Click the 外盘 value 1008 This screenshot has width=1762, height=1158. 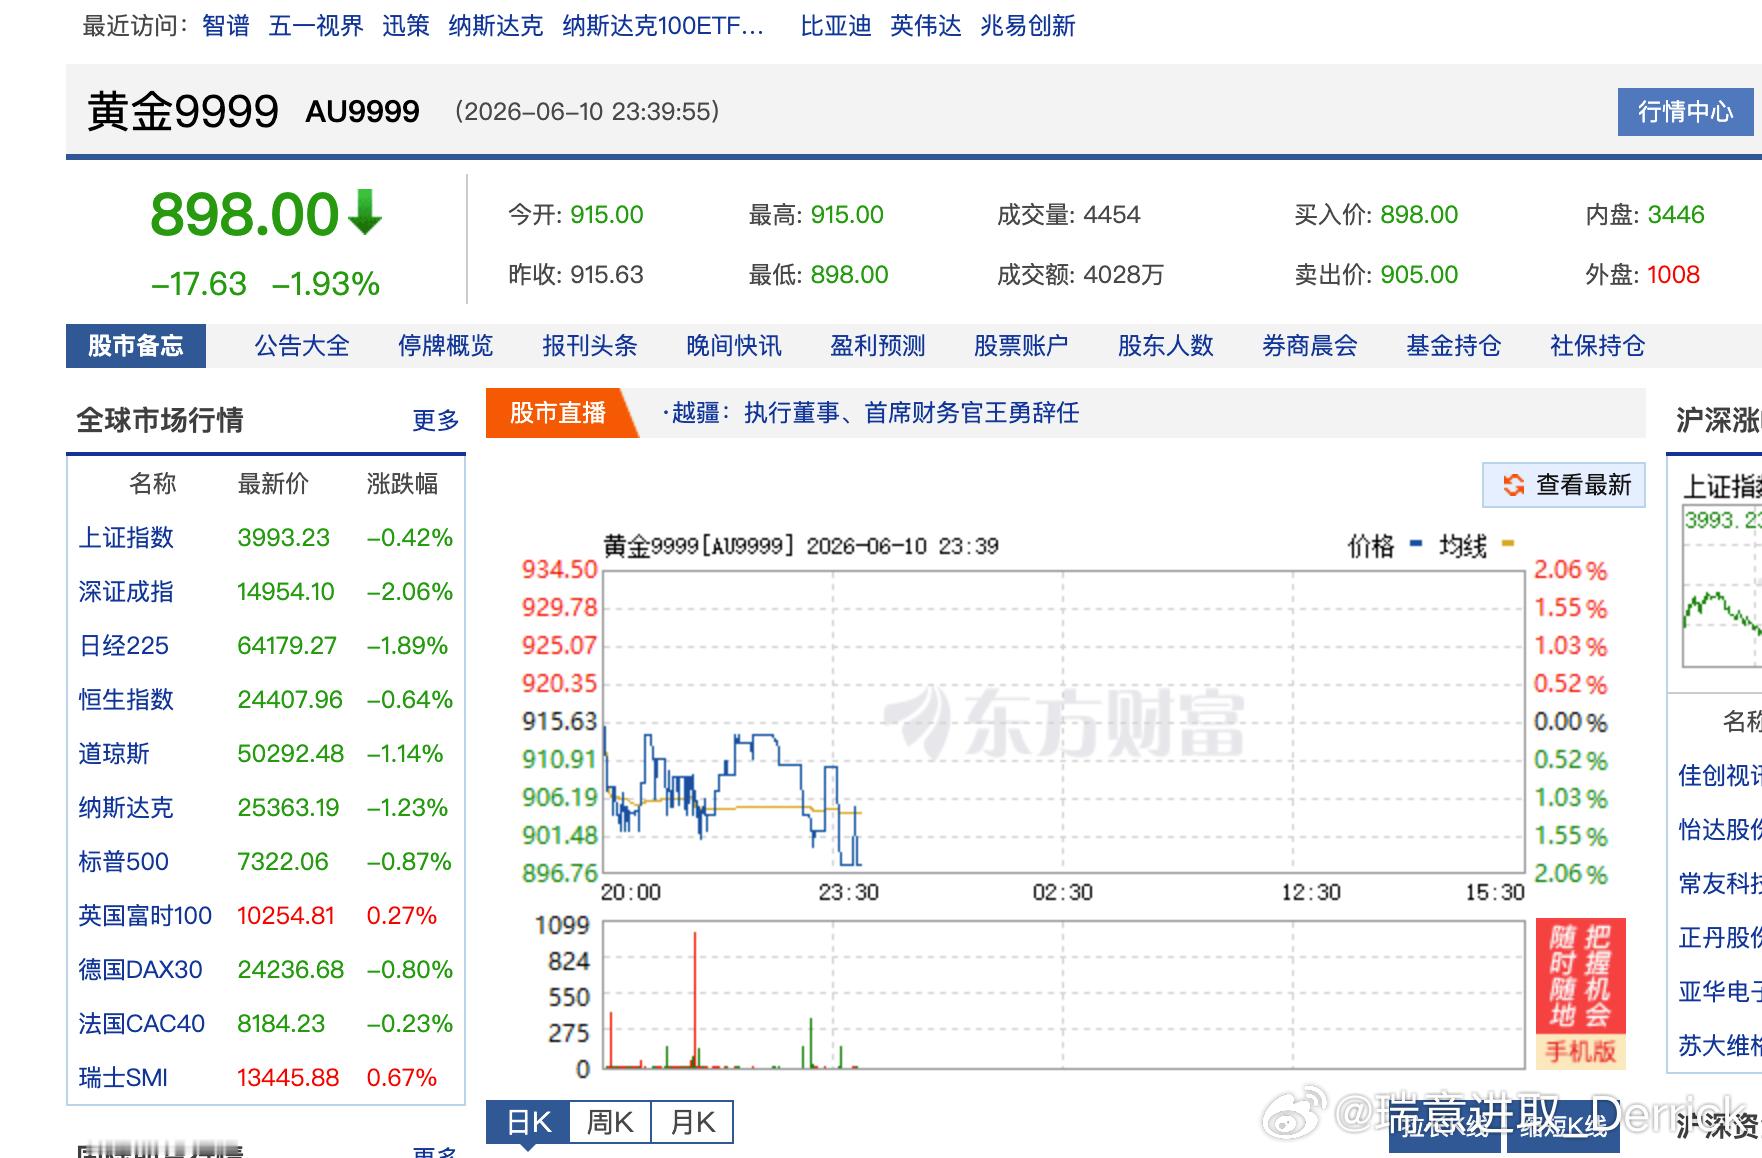1673,275
